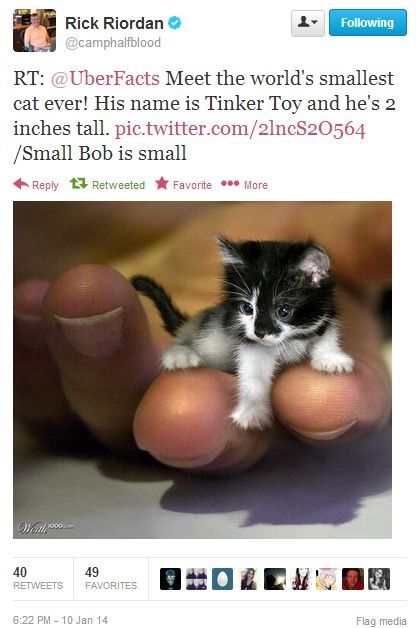Expand the More options menu
Screen dimensions: 416x628
245,185
